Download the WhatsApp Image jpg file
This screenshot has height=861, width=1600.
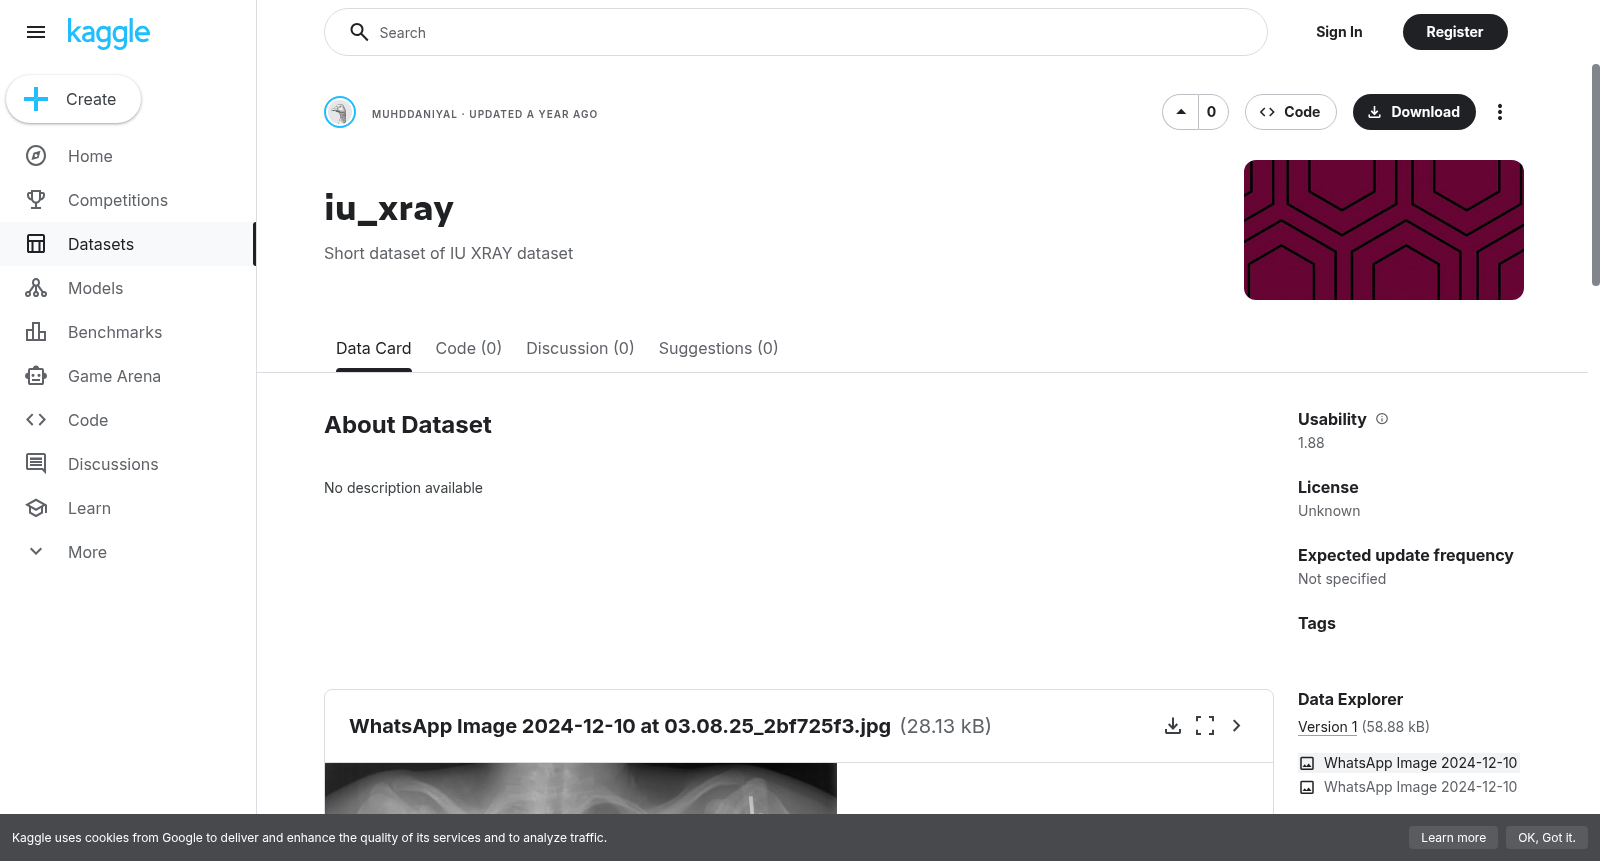[1173, 726]
